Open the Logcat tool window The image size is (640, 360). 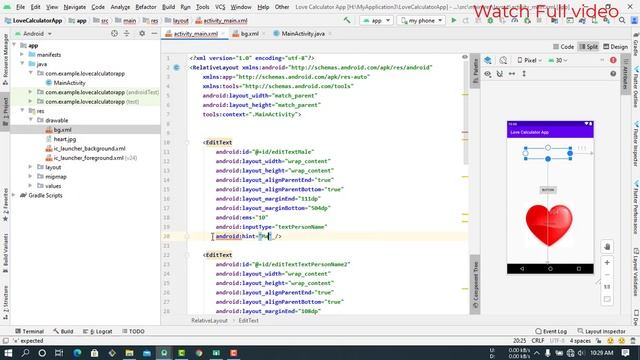pyautogui.click(x=98, y=331)
